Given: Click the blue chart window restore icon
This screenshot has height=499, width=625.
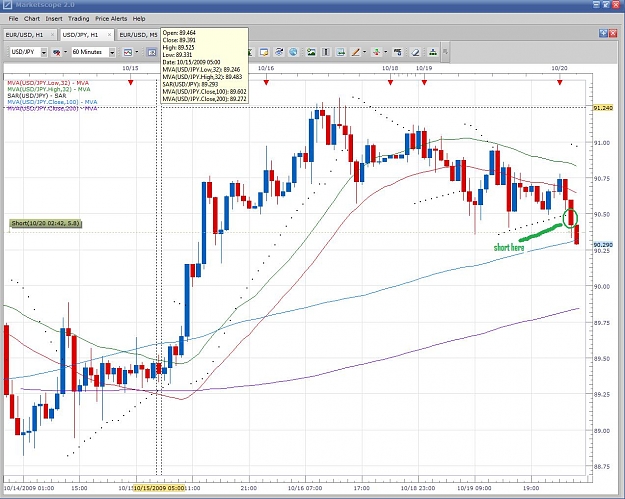Looking at the screenshot, I should [603, 33].
